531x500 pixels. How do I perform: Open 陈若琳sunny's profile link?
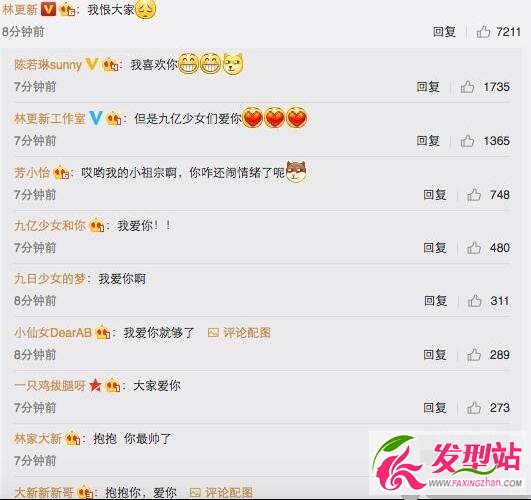click(x=48, y=64)
